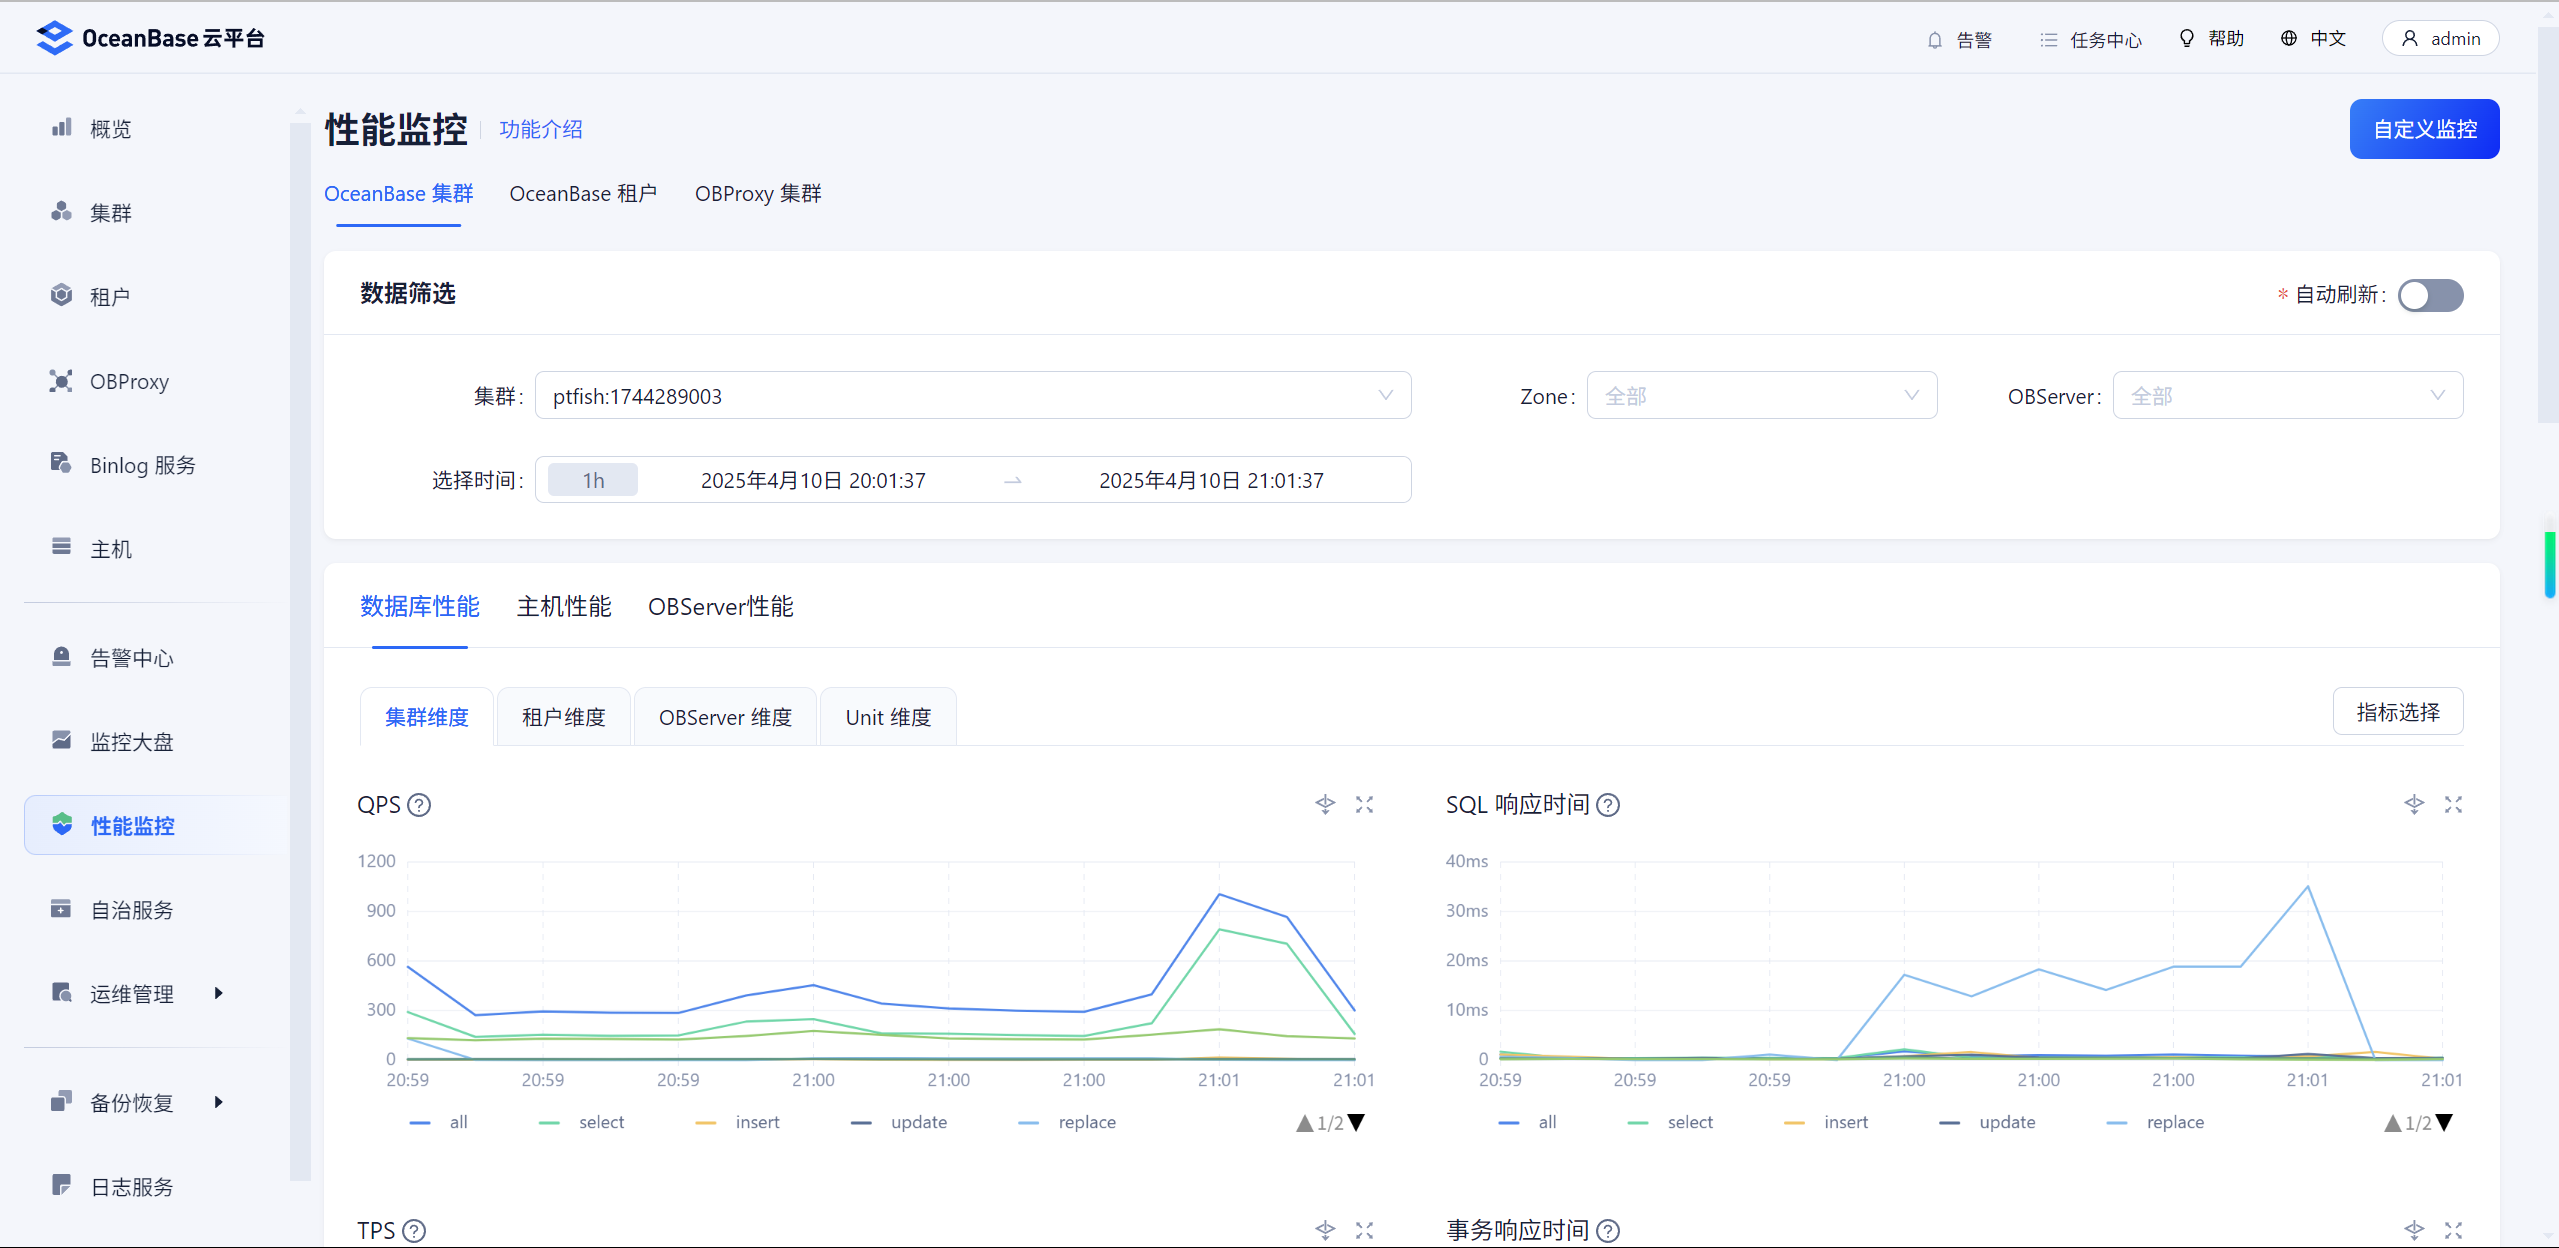Image resolution: width=2559 pixels, height=1248 pixels.
Task: Toggle the 'select' series in QPS legend
Action: pyautogui.click(x=600, y=1123)
